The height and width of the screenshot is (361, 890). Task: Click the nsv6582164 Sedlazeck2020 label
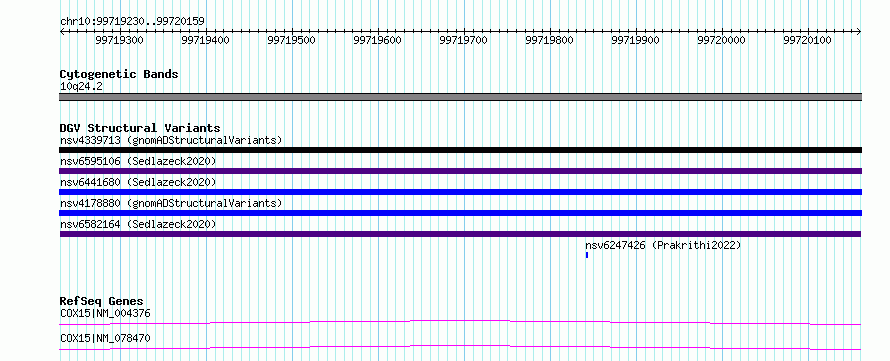click(x=138, y=224)
